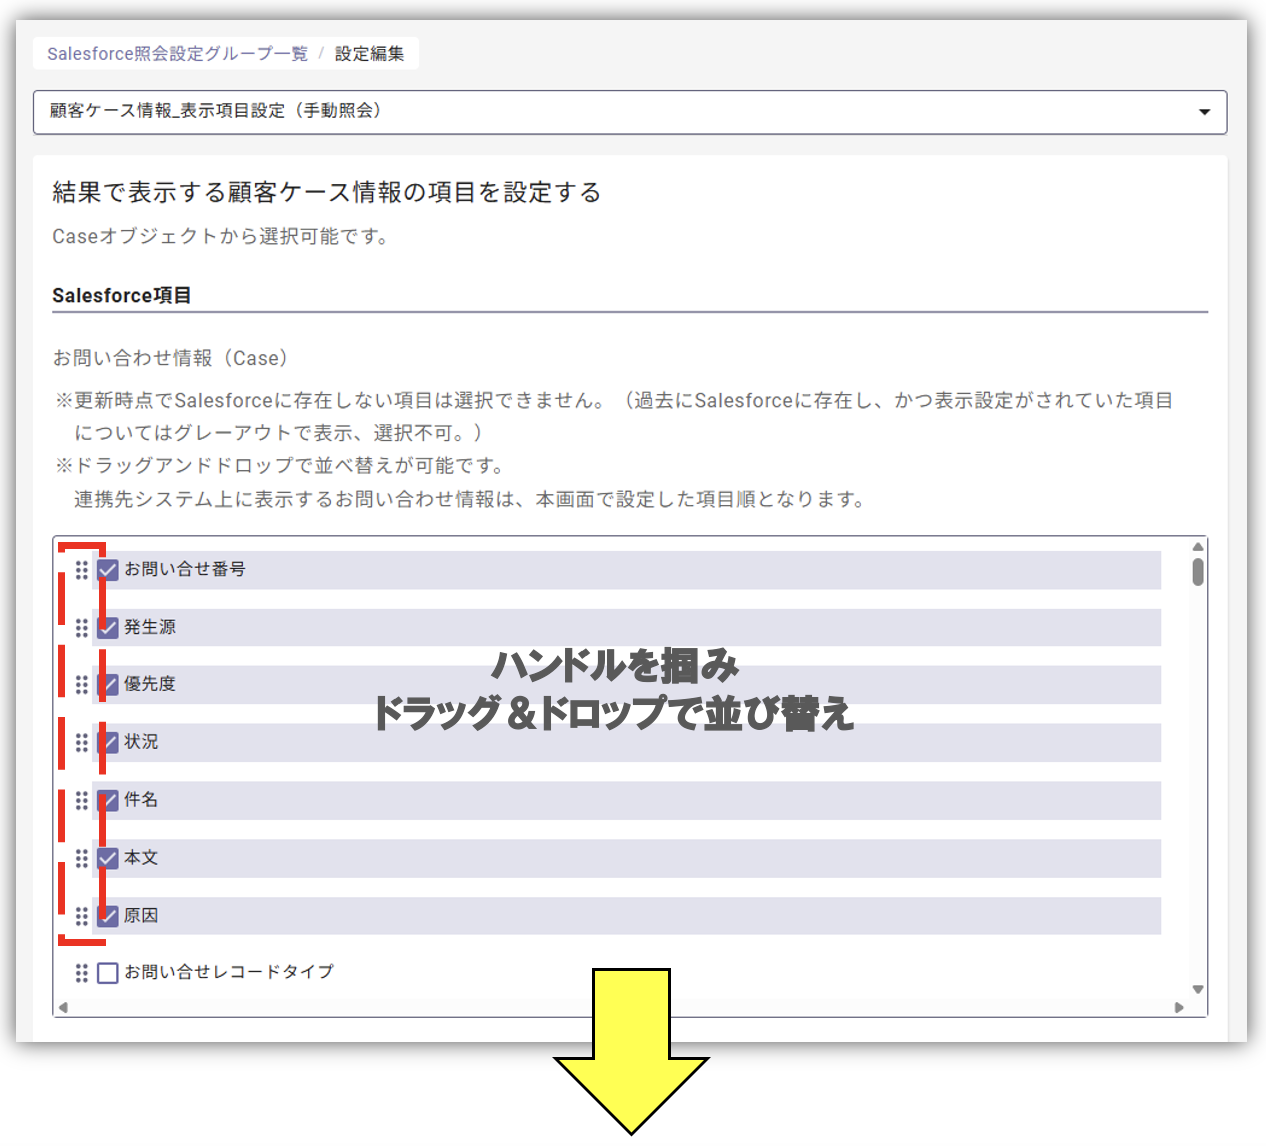This screenshot has height=1146, width=1266.
Task: Click the scroll up arrow of the list
Action: coord(1198,547)
